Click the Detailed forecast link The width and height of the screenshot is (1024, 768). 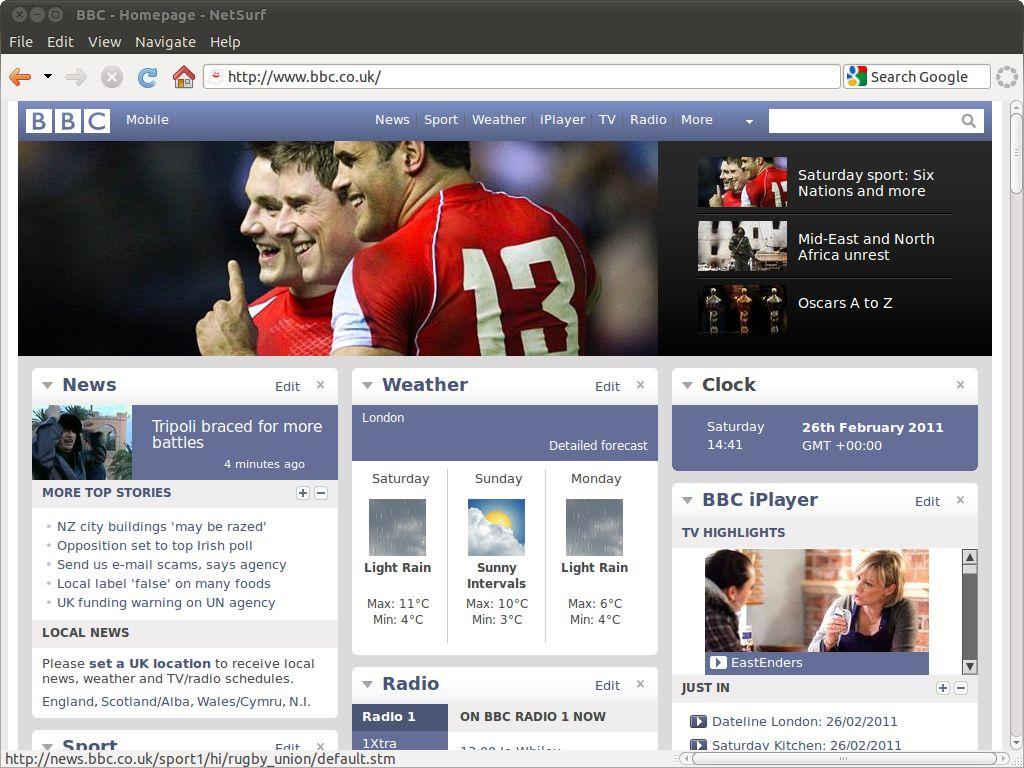(x=598, y=445)
